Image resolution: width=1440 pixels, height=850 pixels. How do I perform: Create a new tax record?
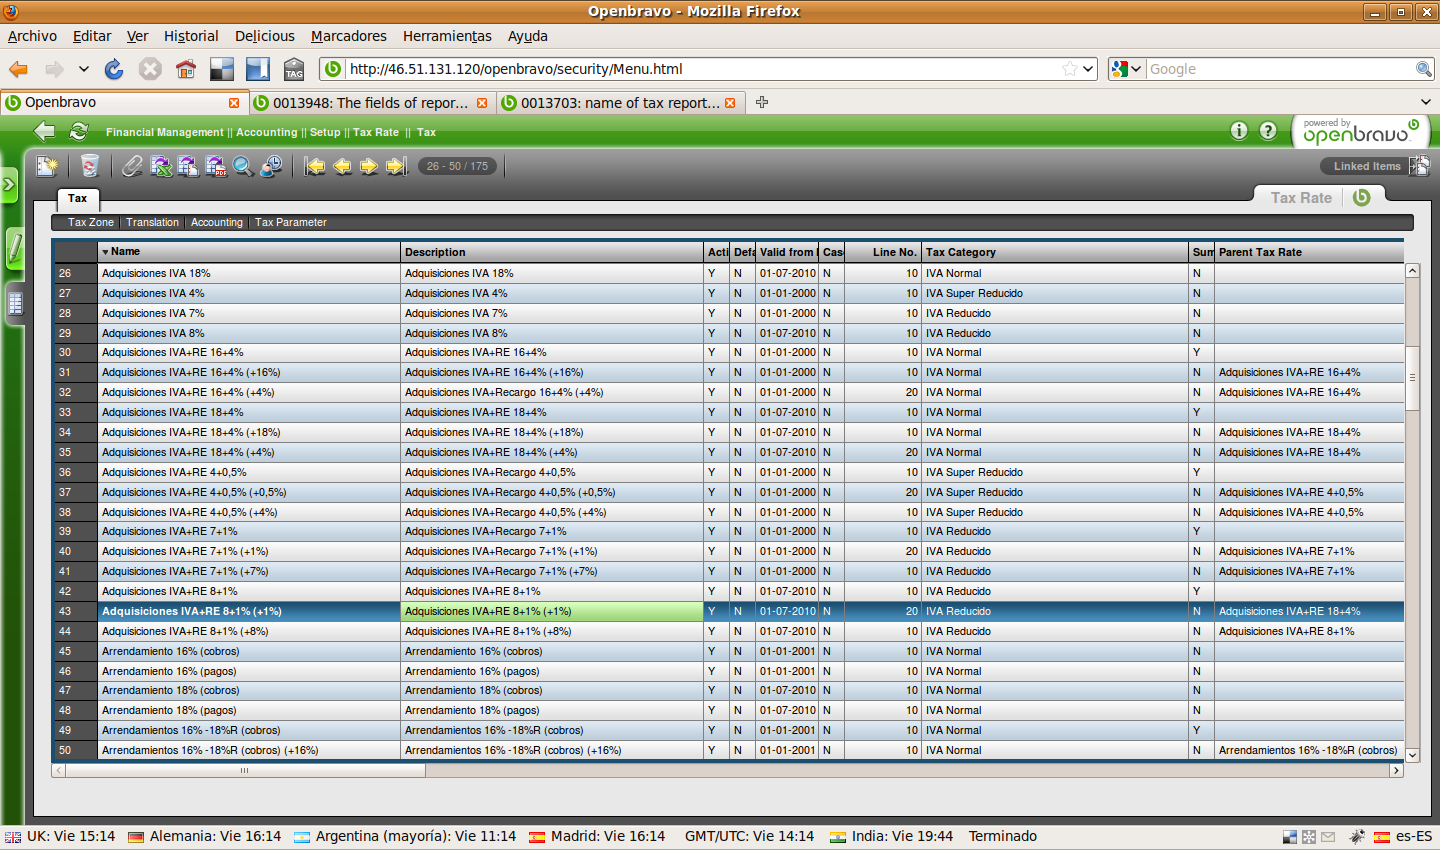pos(47,166)
